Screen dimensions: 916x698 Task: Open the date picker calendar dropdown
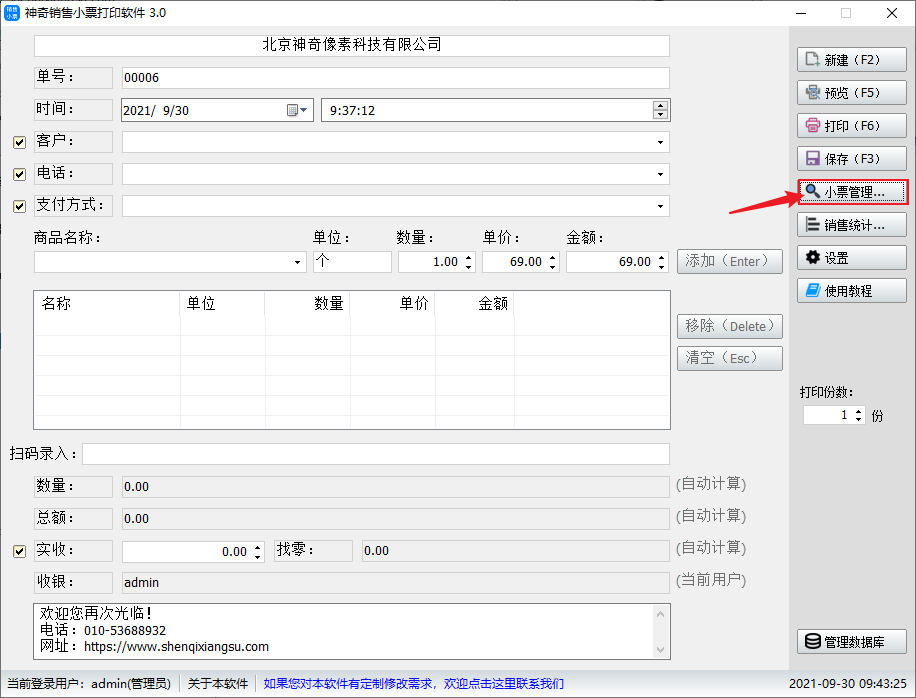(298, 110)
